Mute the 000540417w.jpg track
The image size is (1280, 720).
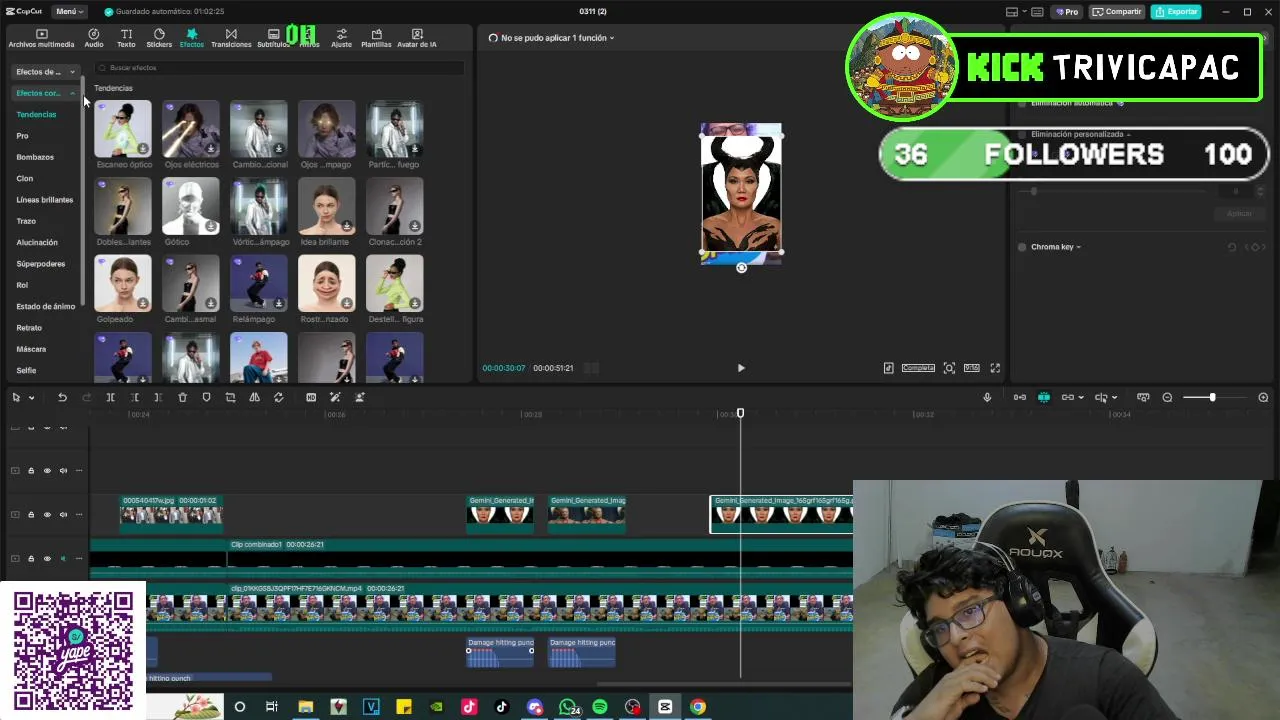pyautogui.click(x=63, y=514)
